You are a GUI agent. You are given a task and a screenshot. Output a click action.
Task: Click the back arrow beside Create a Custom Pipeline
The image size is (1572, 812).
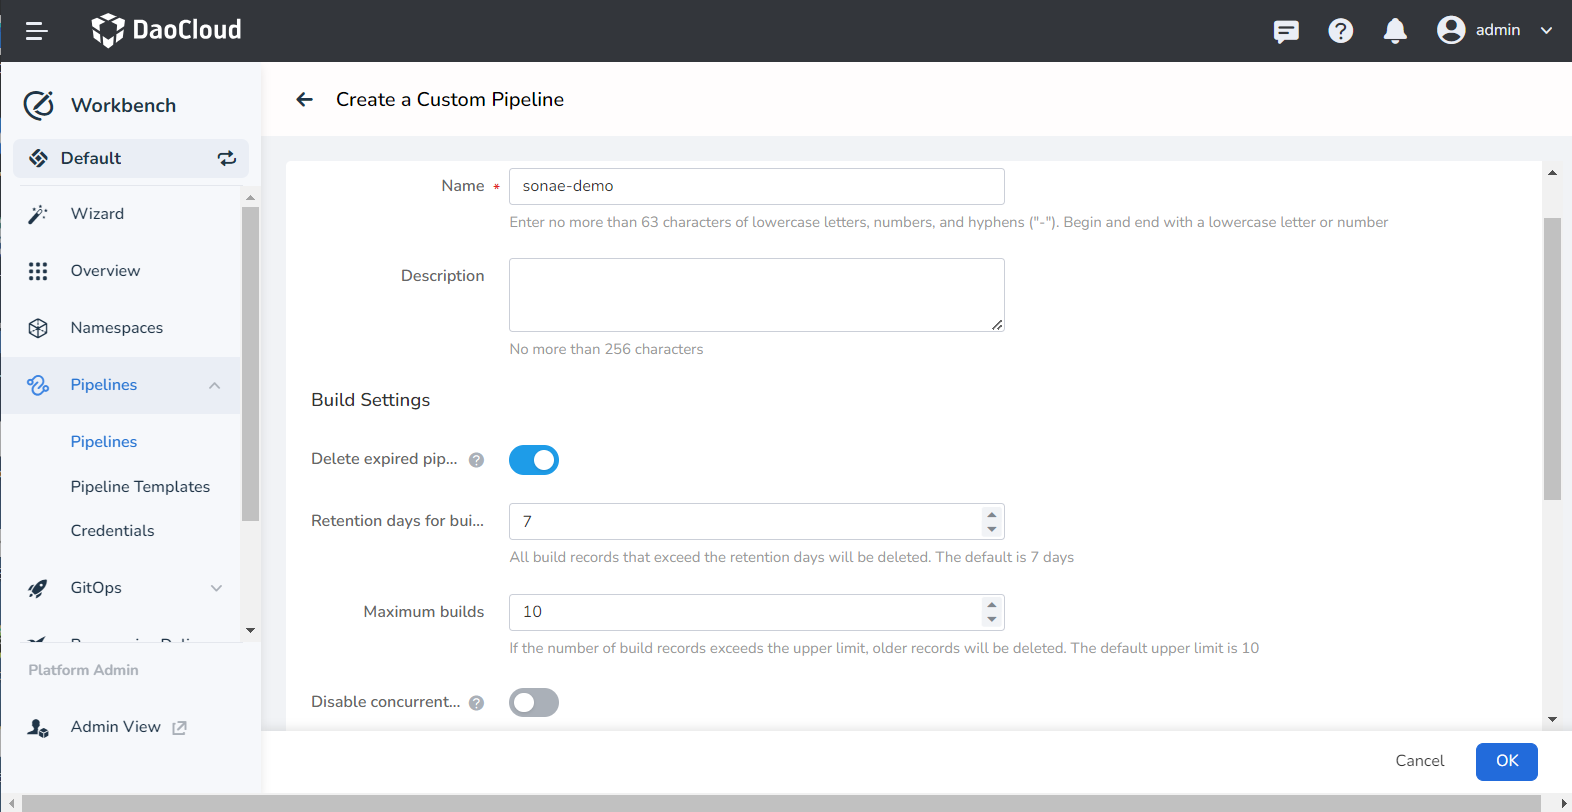(305, 99)
